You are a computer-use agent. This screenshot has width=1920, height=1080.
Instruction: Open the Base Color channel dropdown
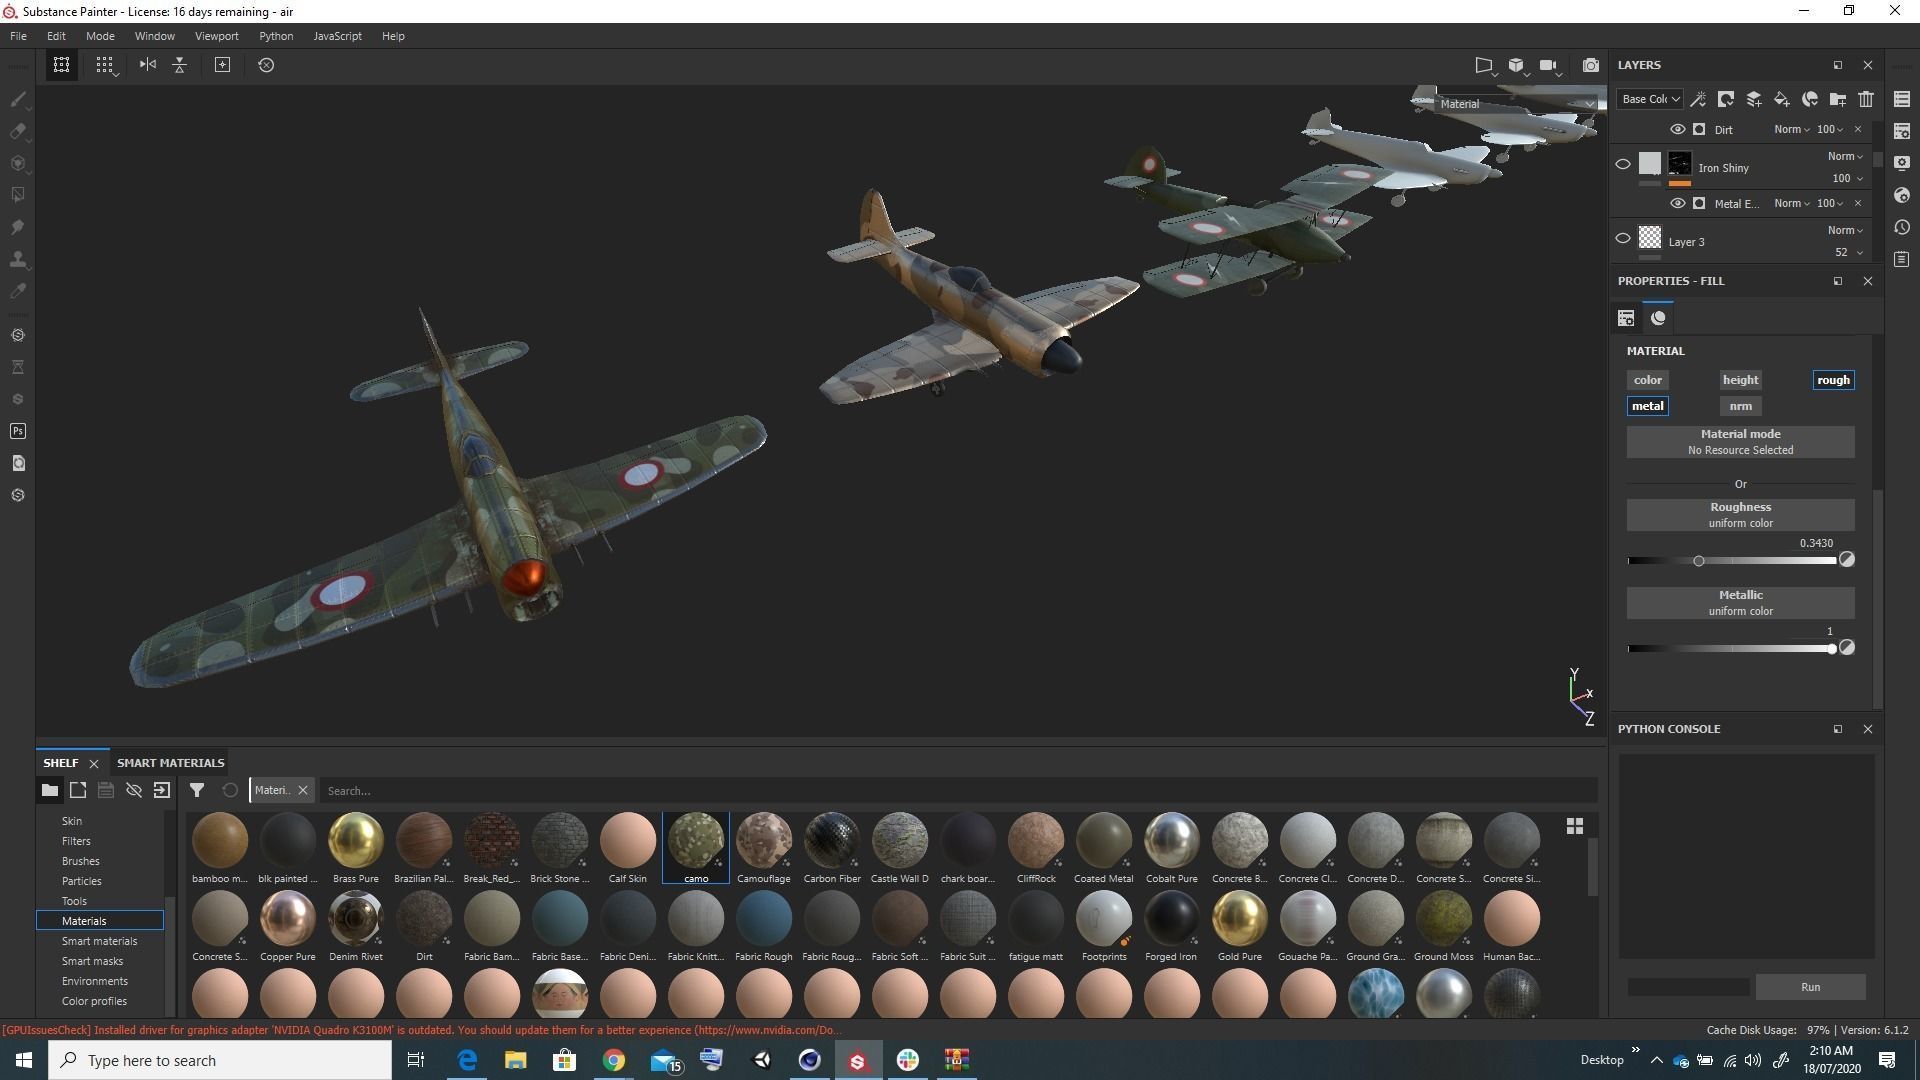1650,99
